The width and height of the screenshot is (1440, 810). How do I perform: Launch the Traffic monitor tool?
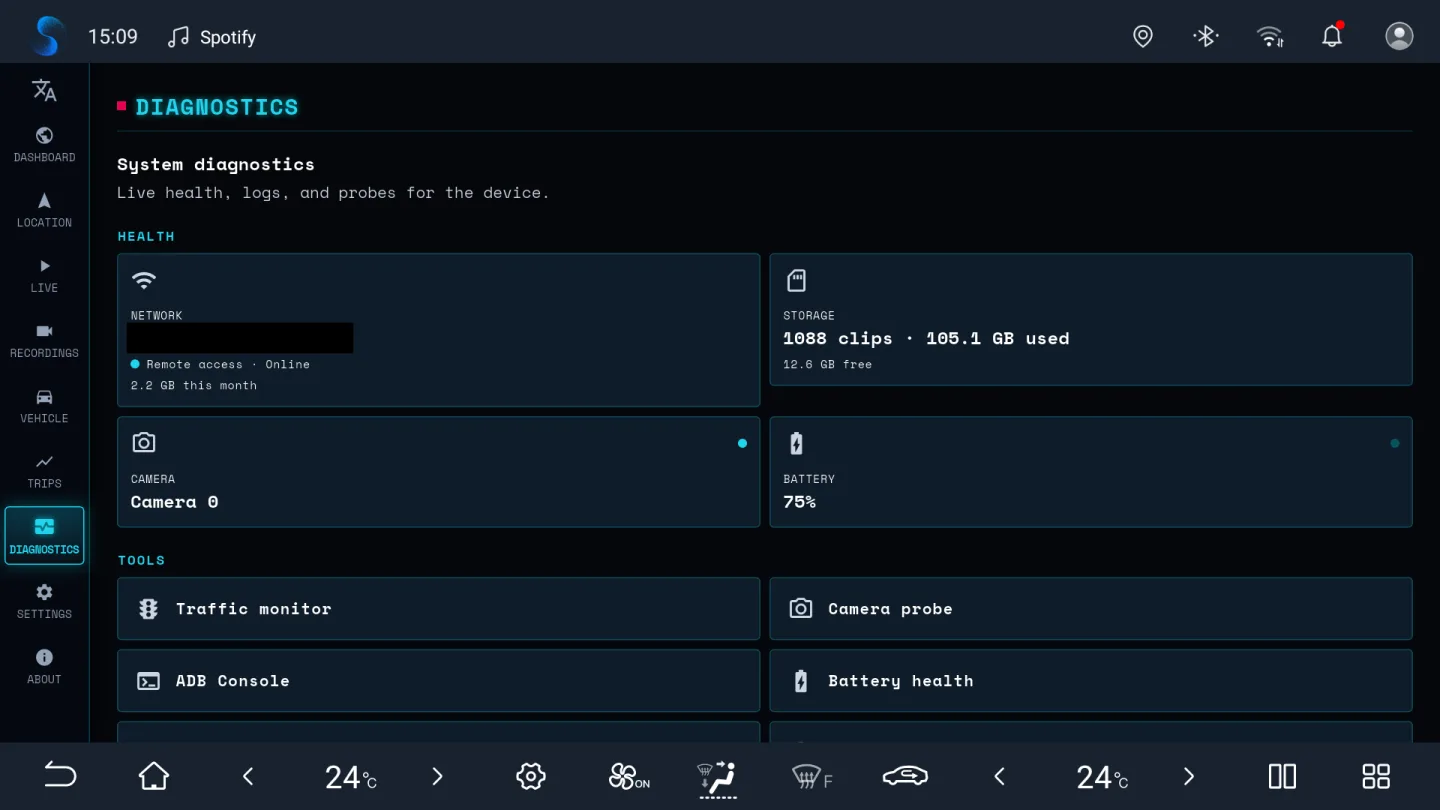pyautogui.click(x=438, y=608)
